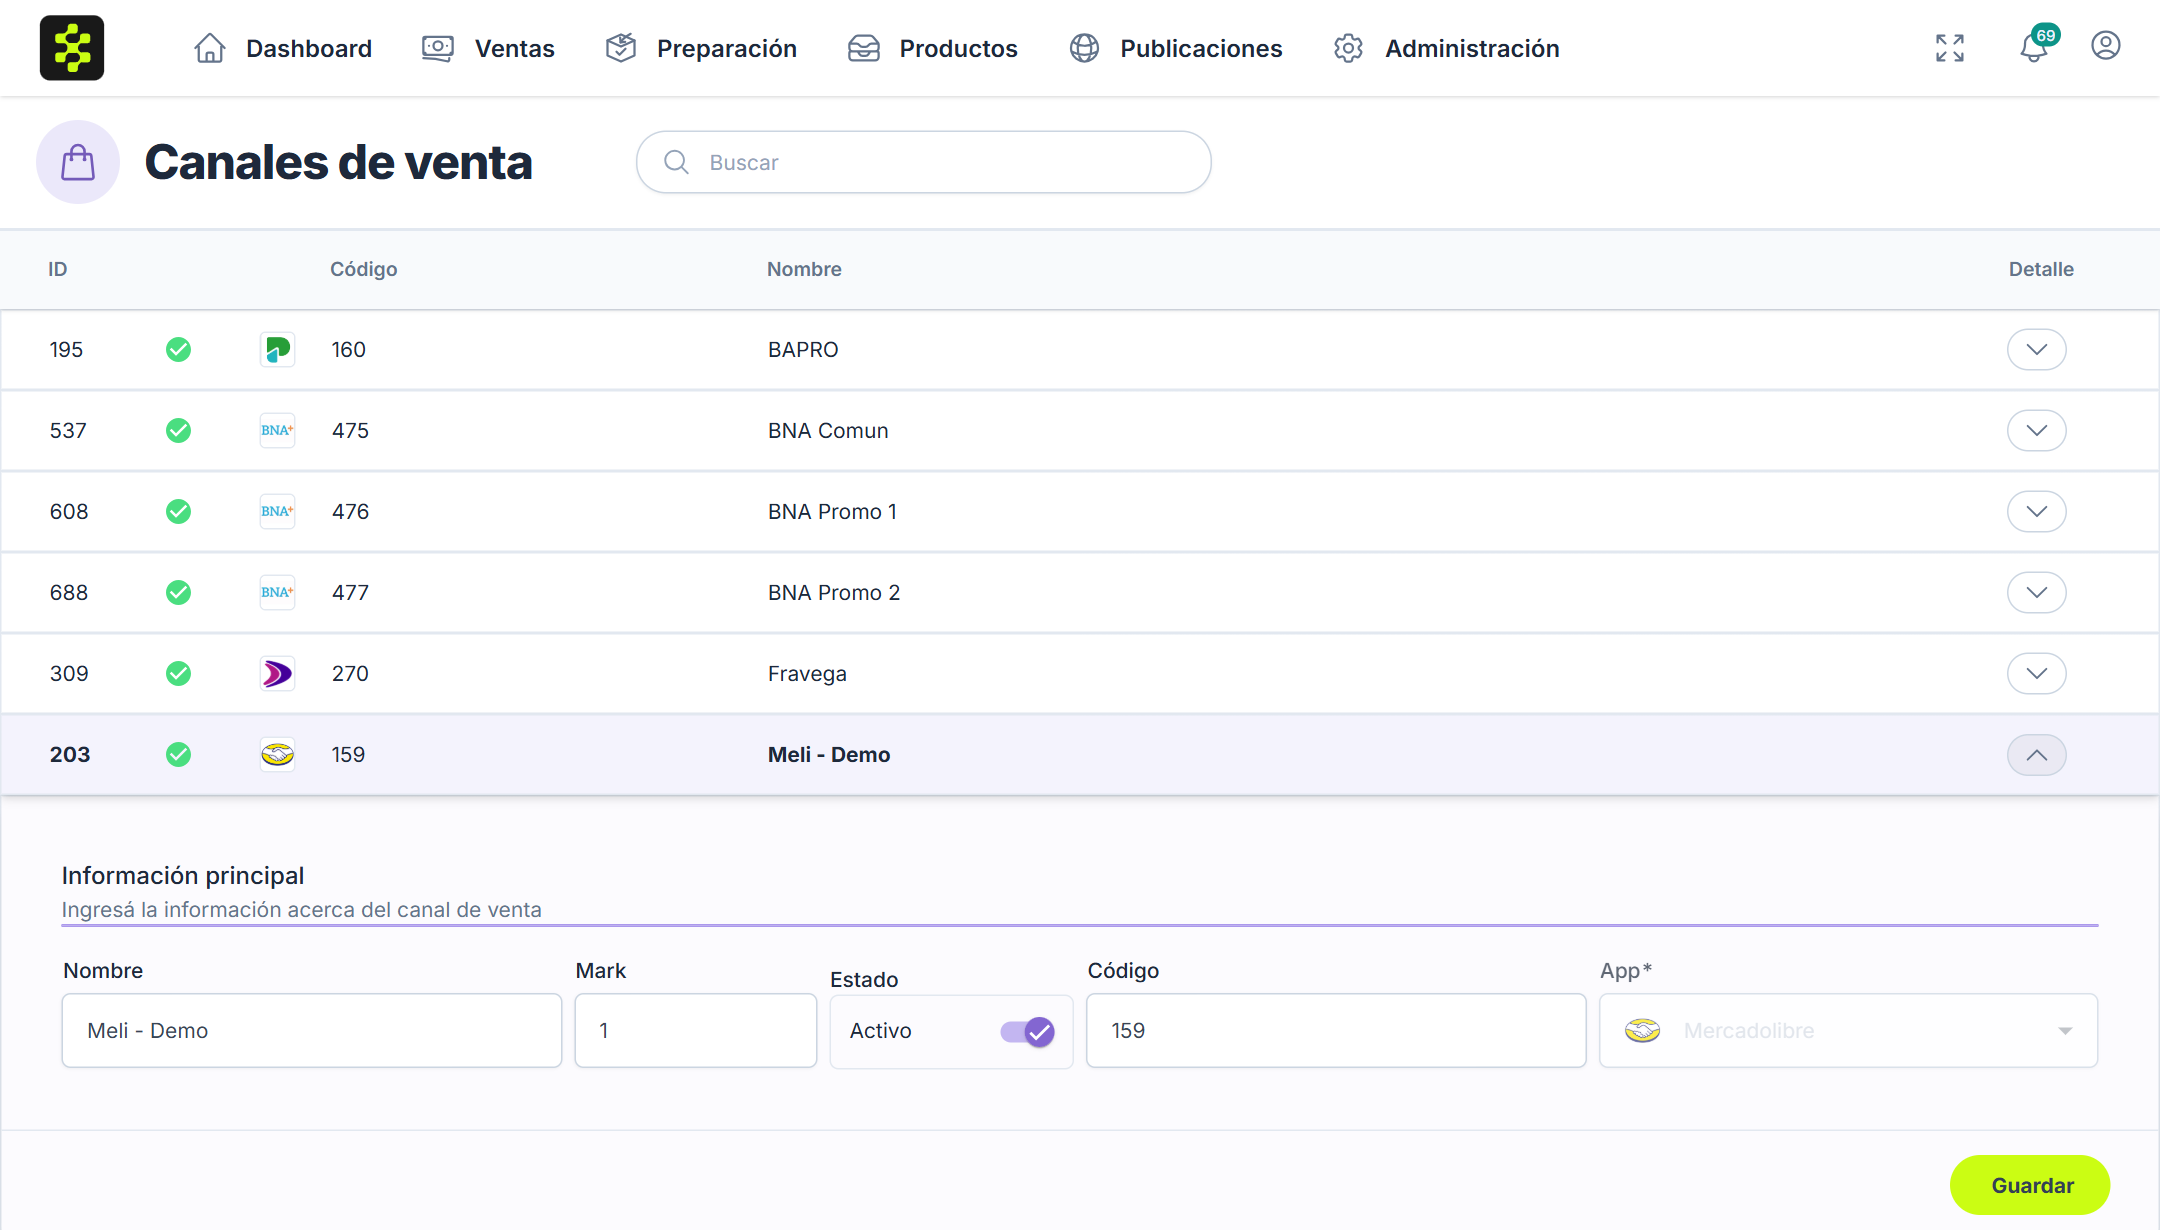Expand the BNA Comun row details

[x=2037, y=430]
